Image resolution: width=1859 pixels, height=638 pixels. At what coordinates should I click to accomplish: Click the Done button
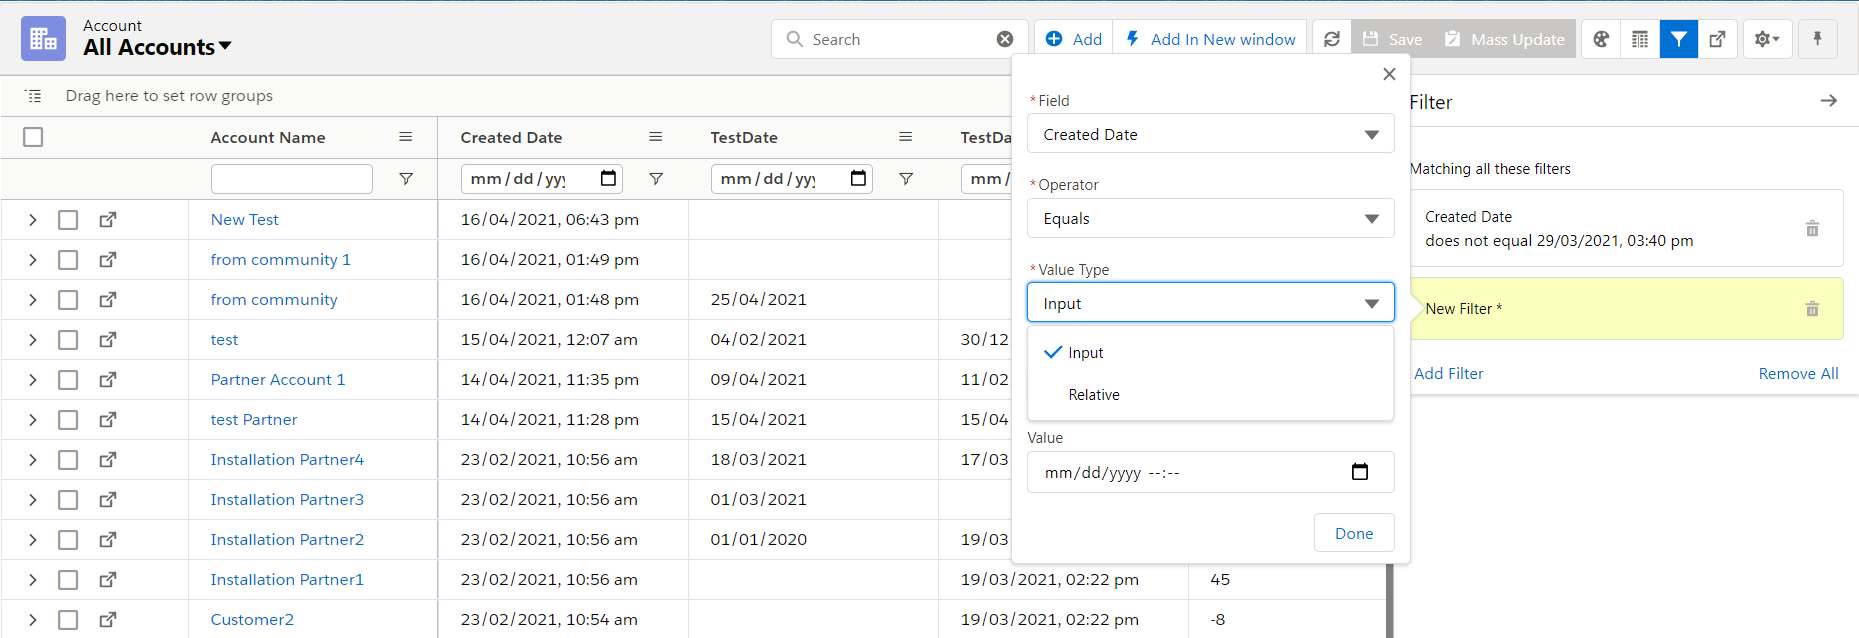(x=1353, y=534)
